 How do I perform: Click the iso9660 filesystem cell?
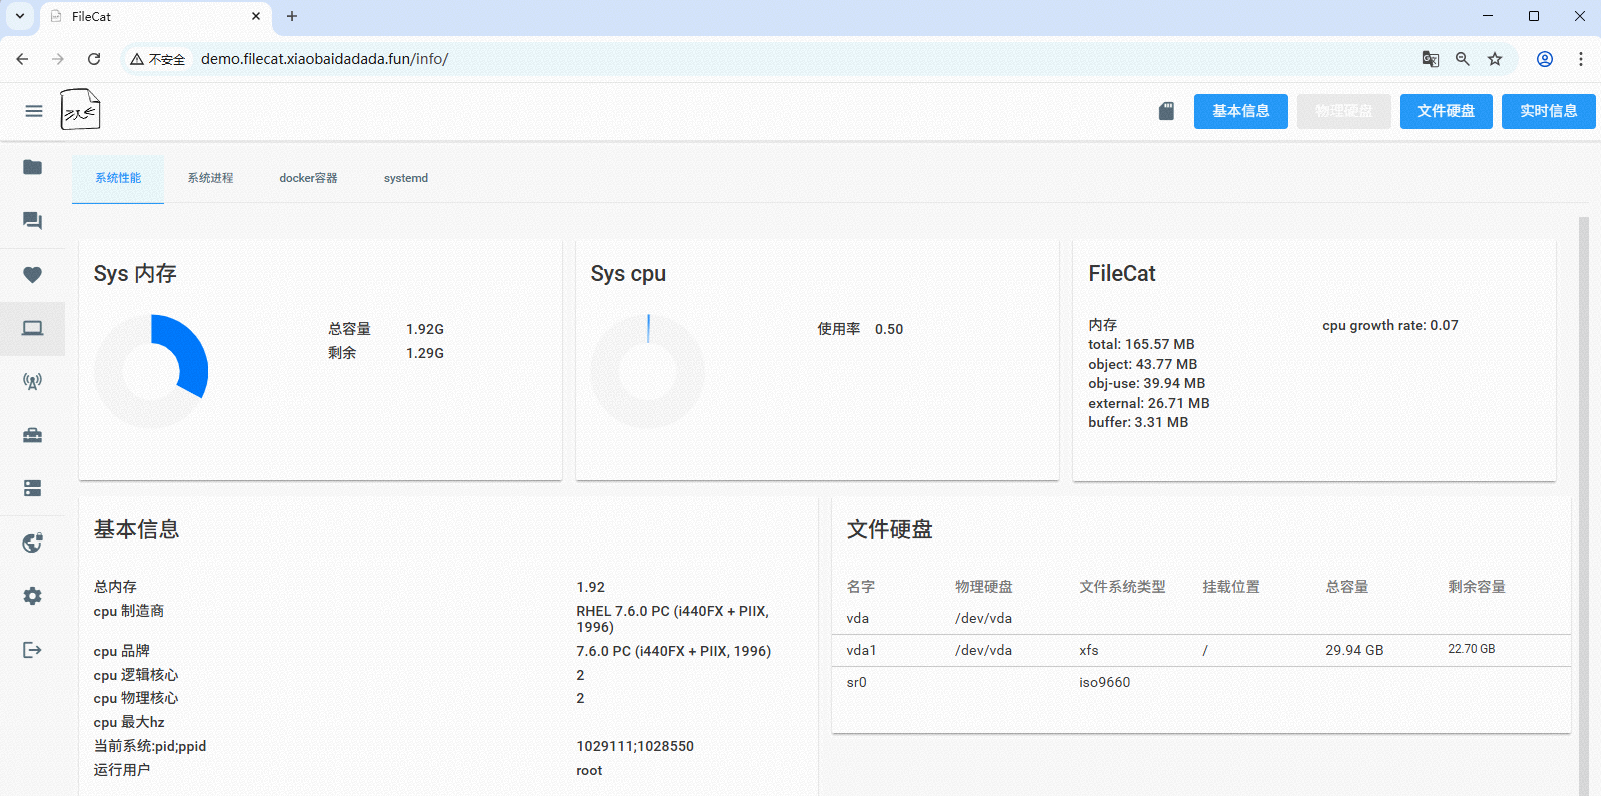(x=1105, y=682)
